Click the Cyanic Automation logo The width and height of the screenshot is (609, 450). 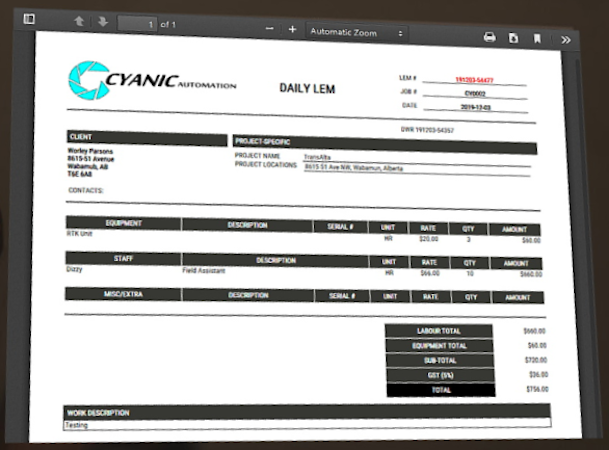click(x=152, y=81)
